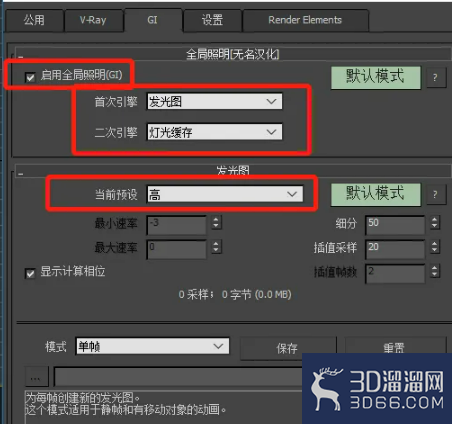Click the 细分 spinner arrows
The width and height of the screenshot is (452, 424).
434,223
